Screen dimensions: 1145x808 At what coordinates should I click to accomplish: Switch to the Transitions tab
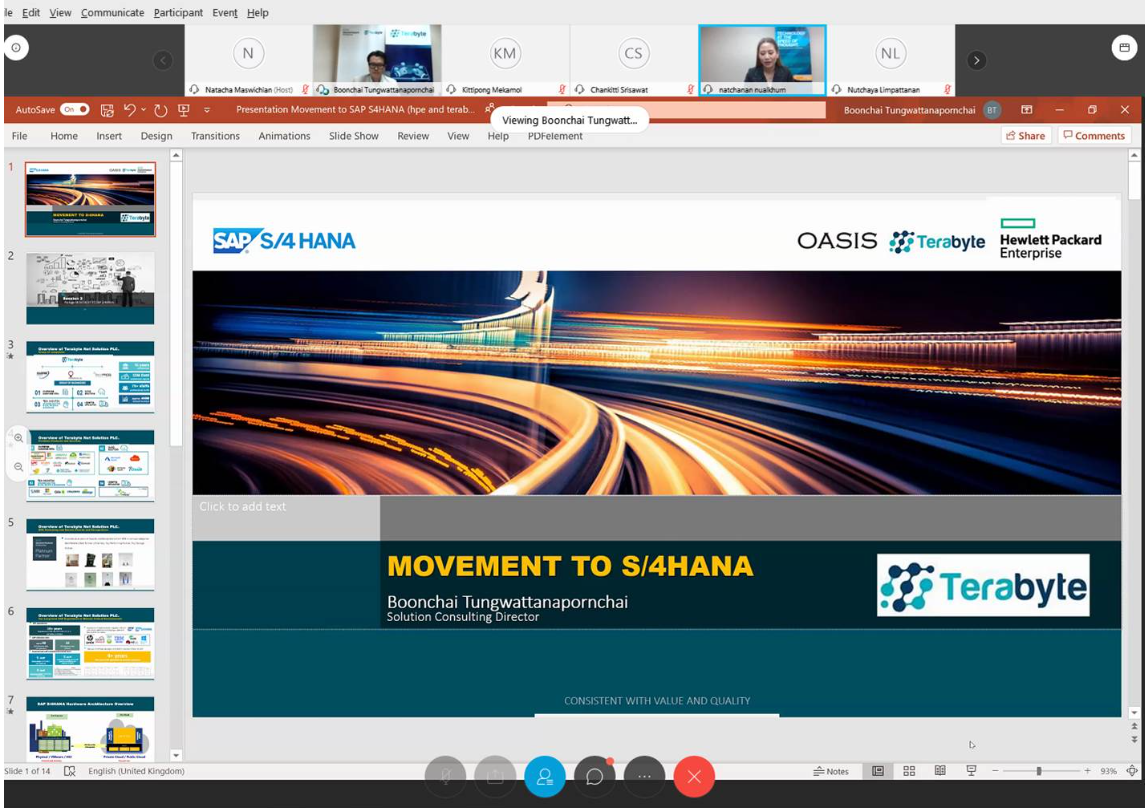coord(215,136)
